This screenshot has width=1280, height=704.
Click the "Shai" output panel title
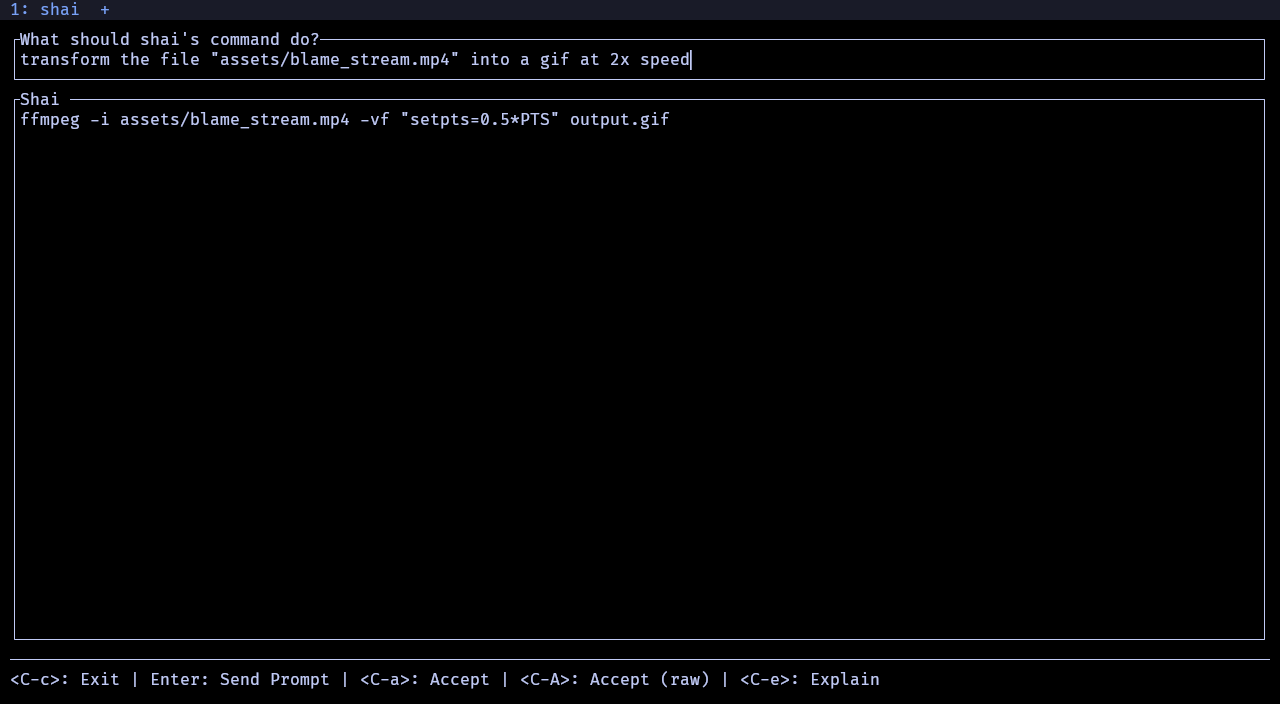40,100
